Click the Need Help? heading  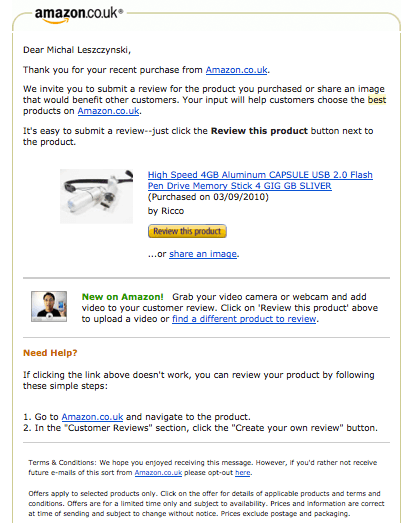pyautogui.click(x=50, y=353)
